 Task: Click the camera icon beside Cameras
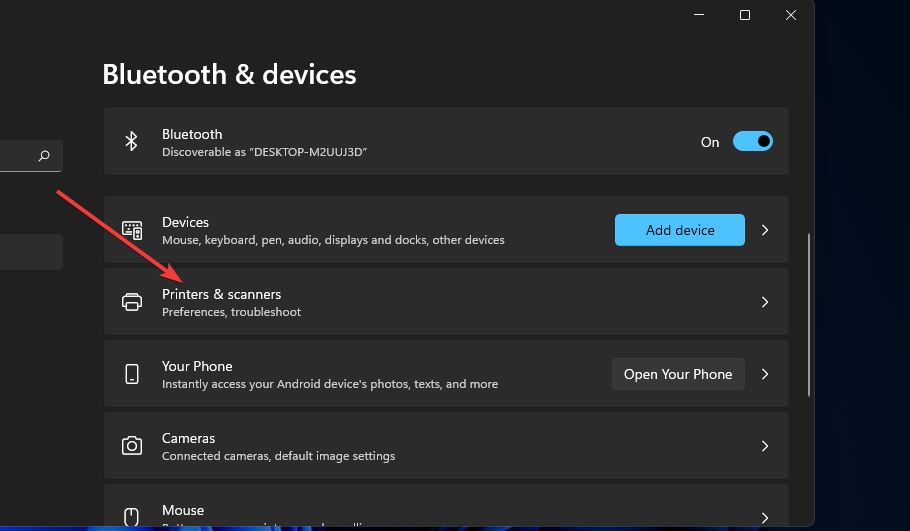pyautogui.click(x=132, y=446)
